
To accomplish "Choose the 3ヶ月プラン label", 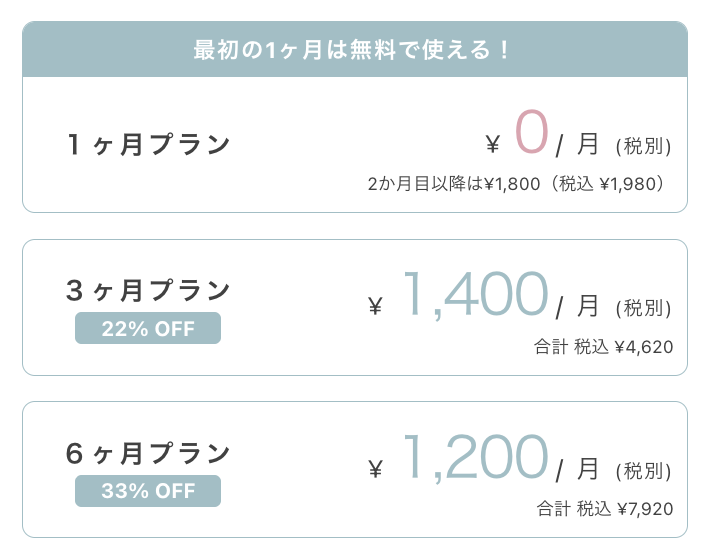I will [x=148, y=291].
